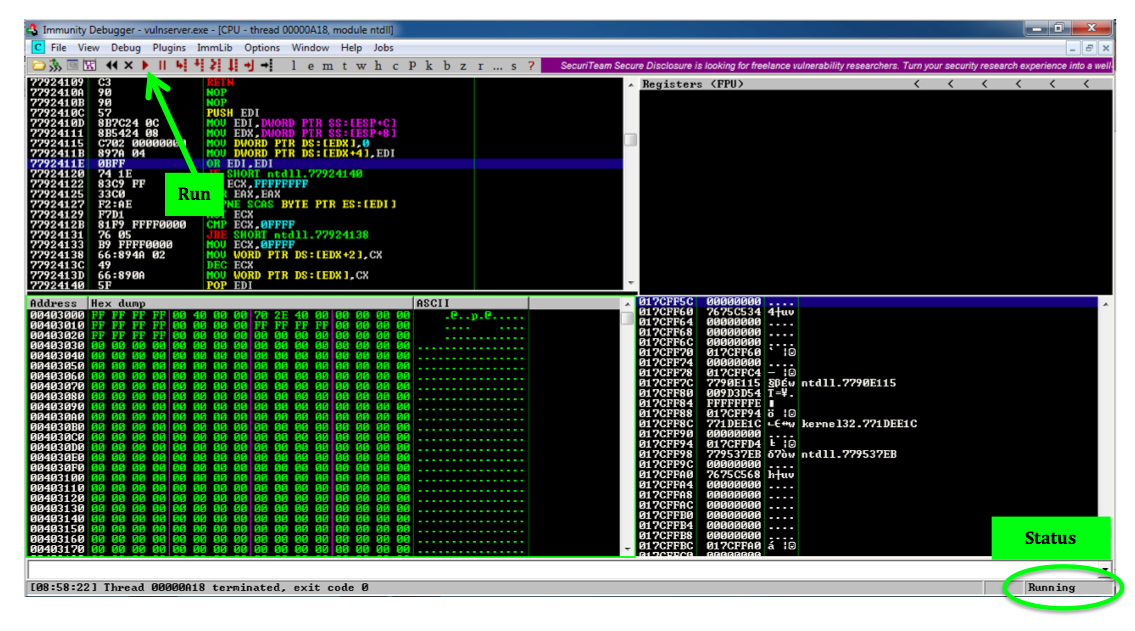This screenshot has width=1135, height=631.
Task: Open the command bar dropdown arrow
Action: 1105,569
